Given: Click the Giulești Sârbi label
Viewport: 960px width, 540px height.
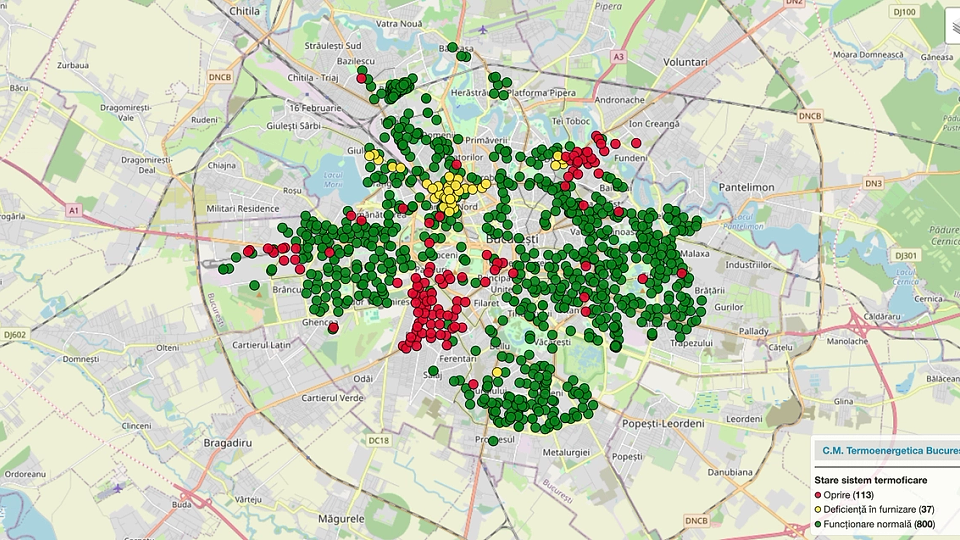Looking at the screenshot, I should [x=293, y=126].
